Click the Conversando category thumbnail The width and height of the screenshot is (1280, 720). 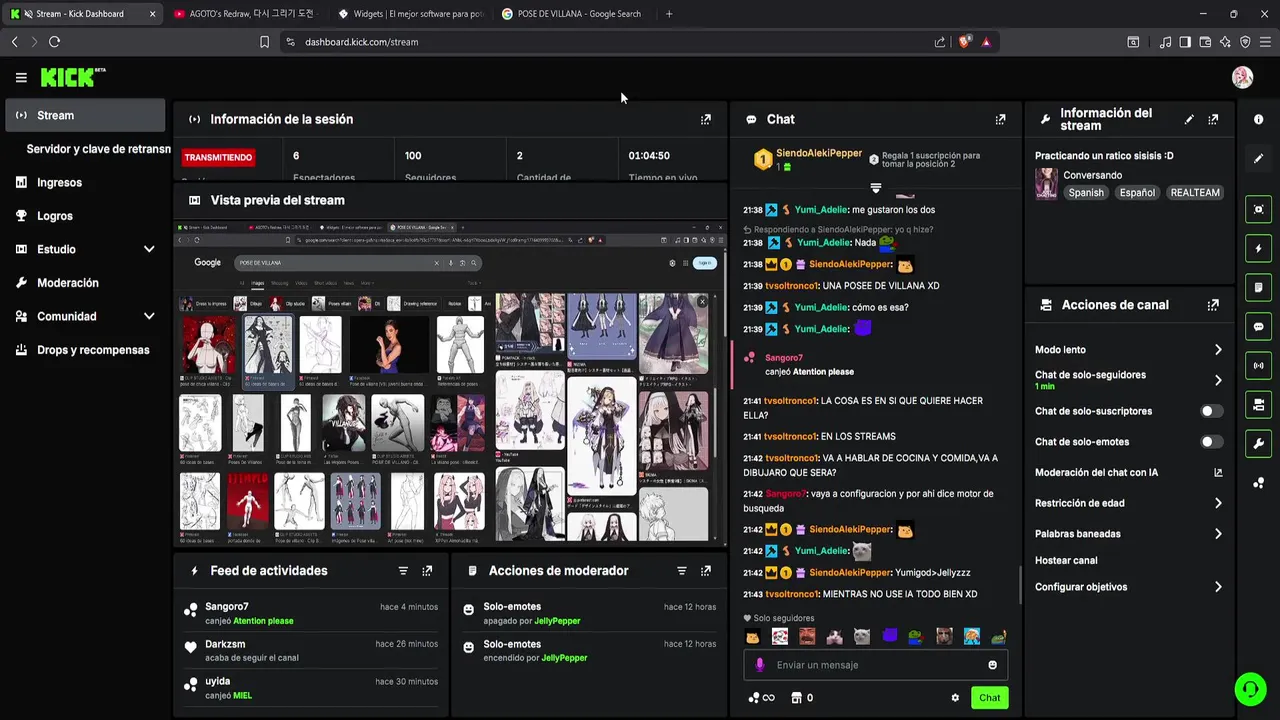[1046, 183]
